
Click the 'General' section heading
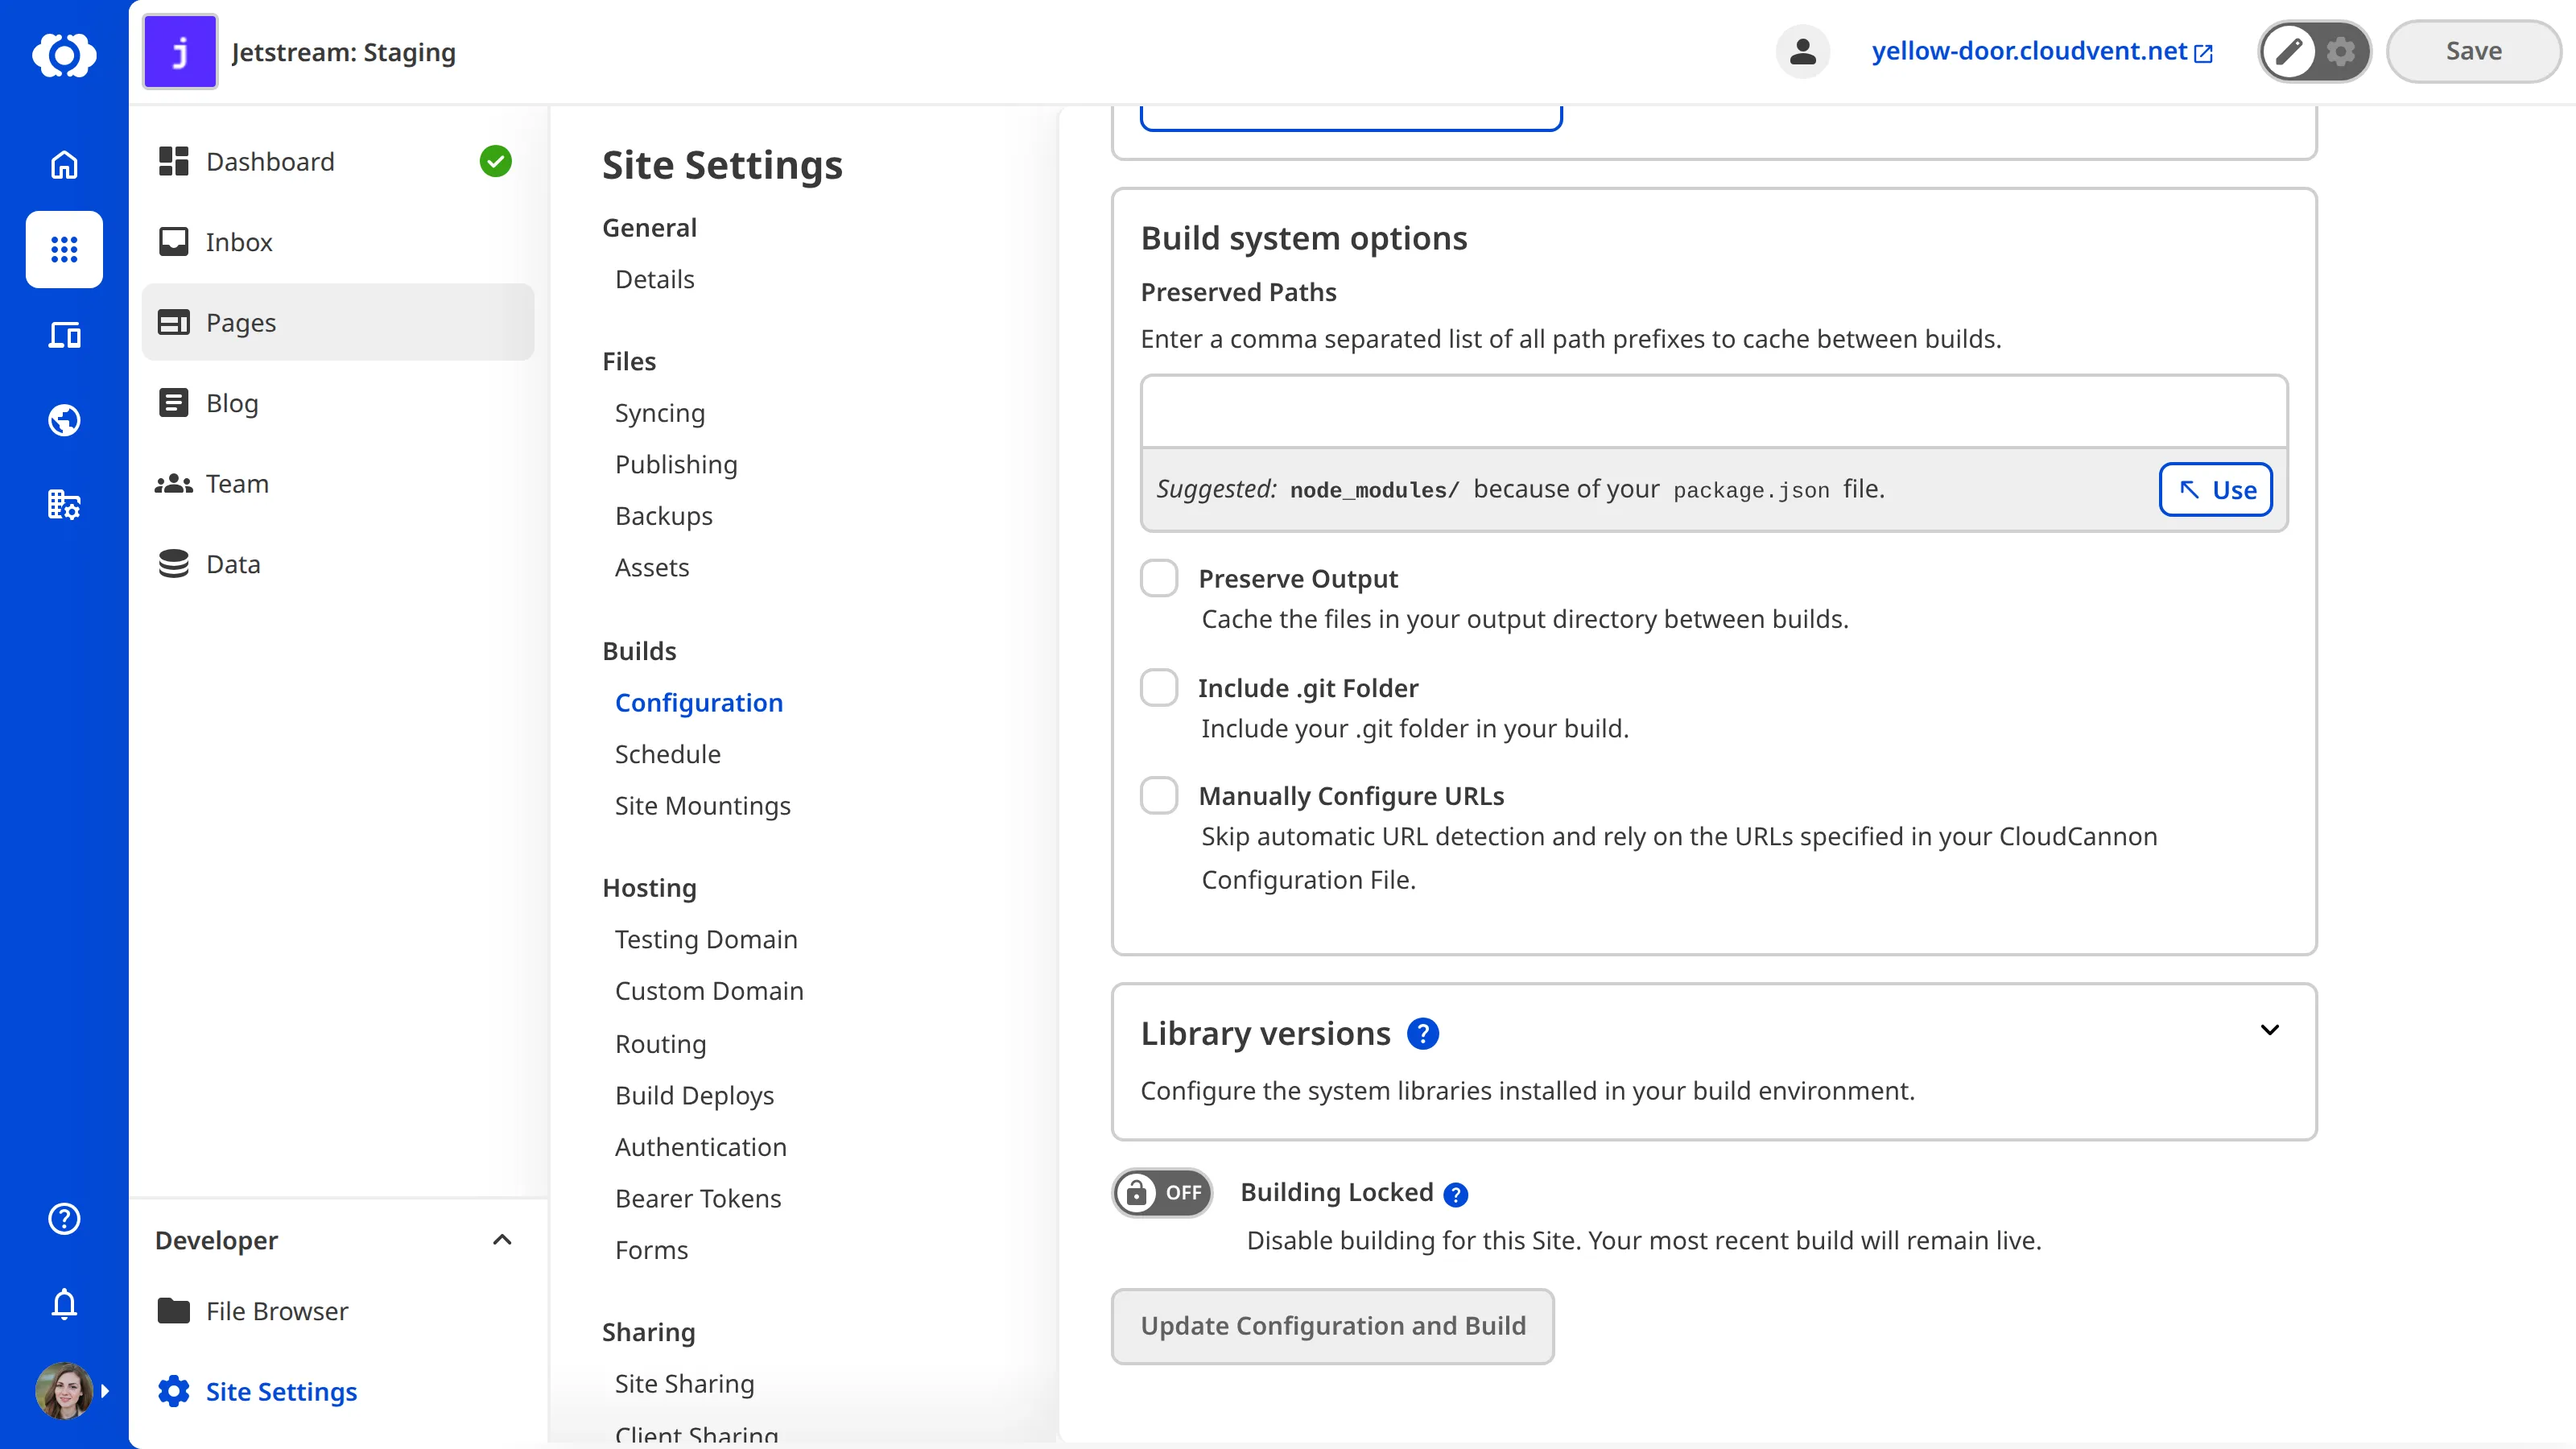649,228
